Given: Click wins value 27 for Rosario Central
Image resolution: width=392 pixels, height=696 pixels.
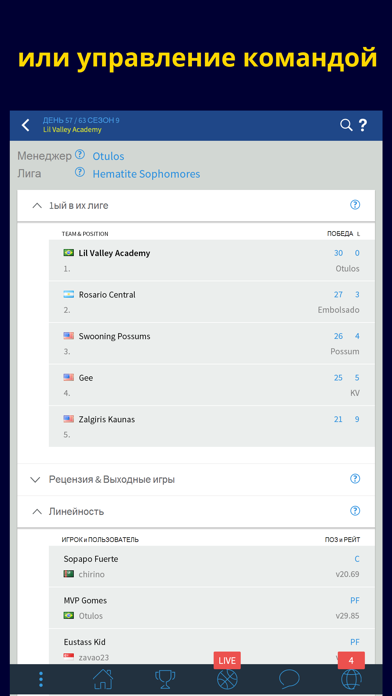Looking at the screenshot, I should tap(338, 295).
